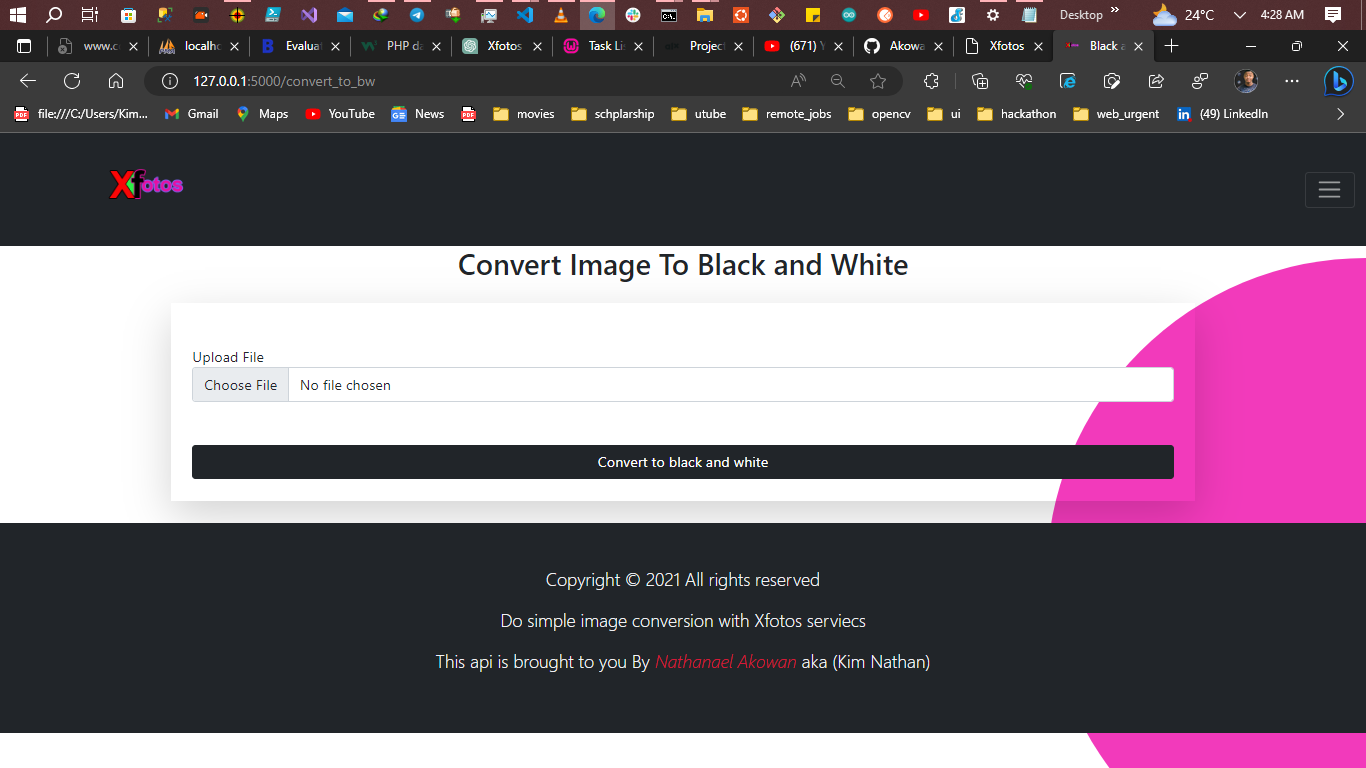Screen dimensions: 1366x768
Task: Open the Bing chat sidebar button
Action: point(1339,81)
